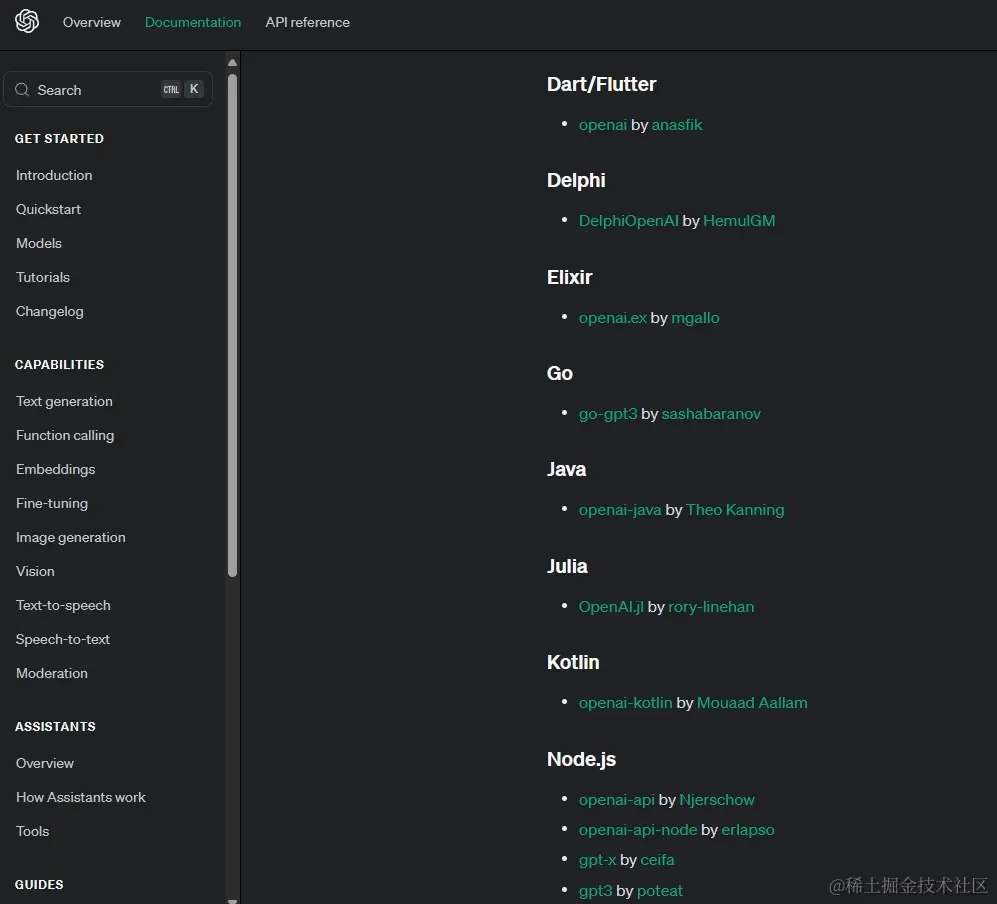Open the openai-kotlin library link

tap(625, 702)
